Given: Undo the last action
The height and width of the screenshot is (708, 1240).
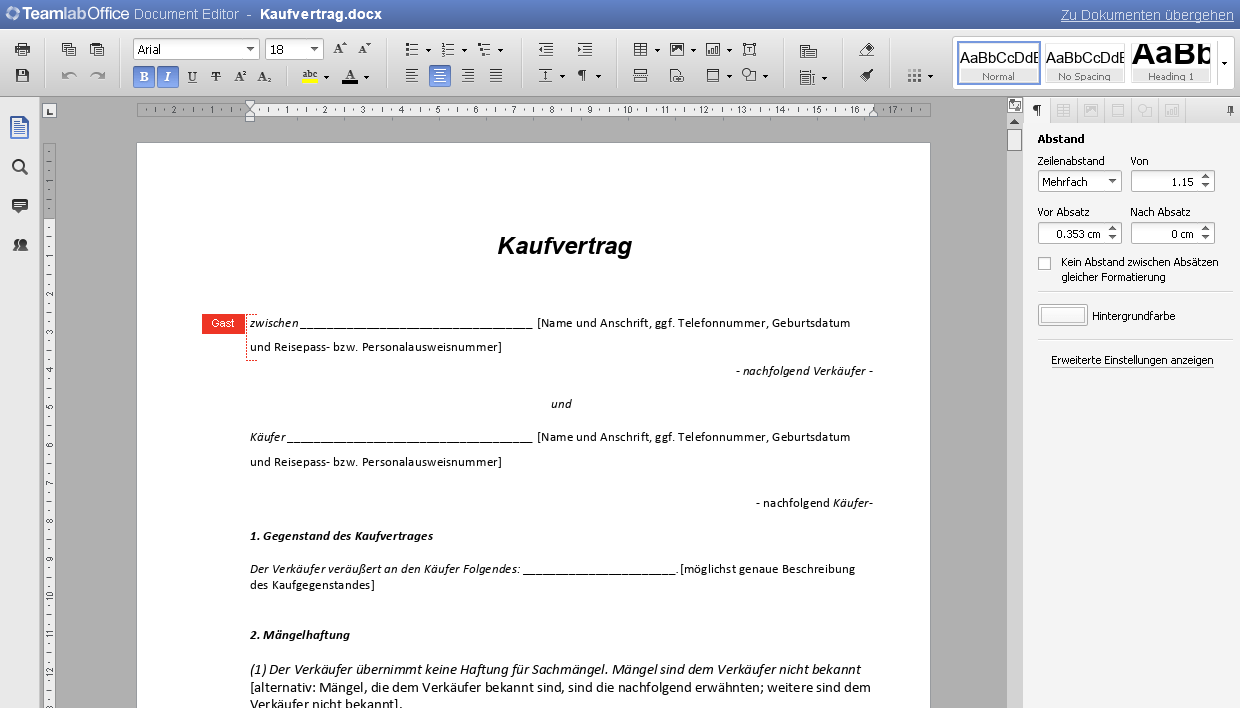Looking at the screenshot, I should pyautogui.click(x=69, y=75).
